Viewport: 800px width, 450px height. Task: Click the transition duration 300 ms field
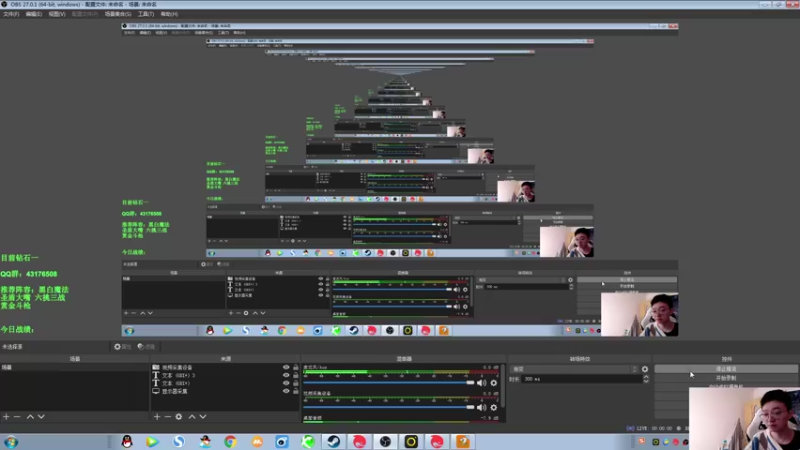tap(581, 379)
